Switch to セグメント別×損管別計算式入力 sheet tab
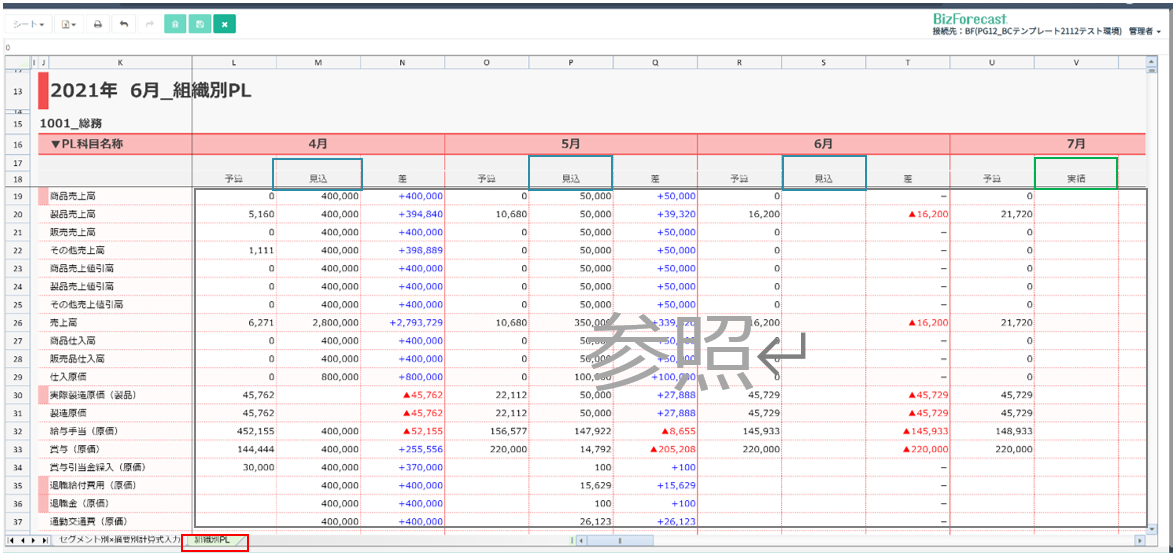The image size is (1173, 554). click(121, 540)
